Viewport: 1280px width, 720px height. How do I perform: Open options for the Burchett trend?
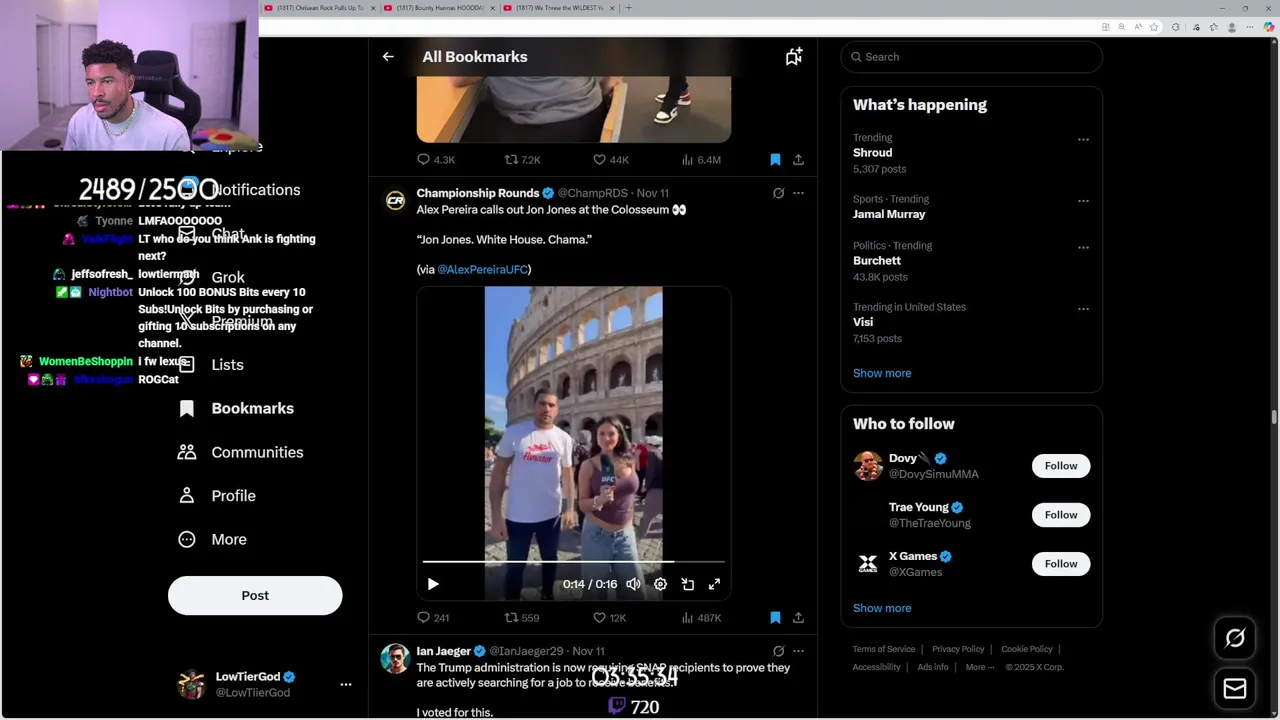1083,248
